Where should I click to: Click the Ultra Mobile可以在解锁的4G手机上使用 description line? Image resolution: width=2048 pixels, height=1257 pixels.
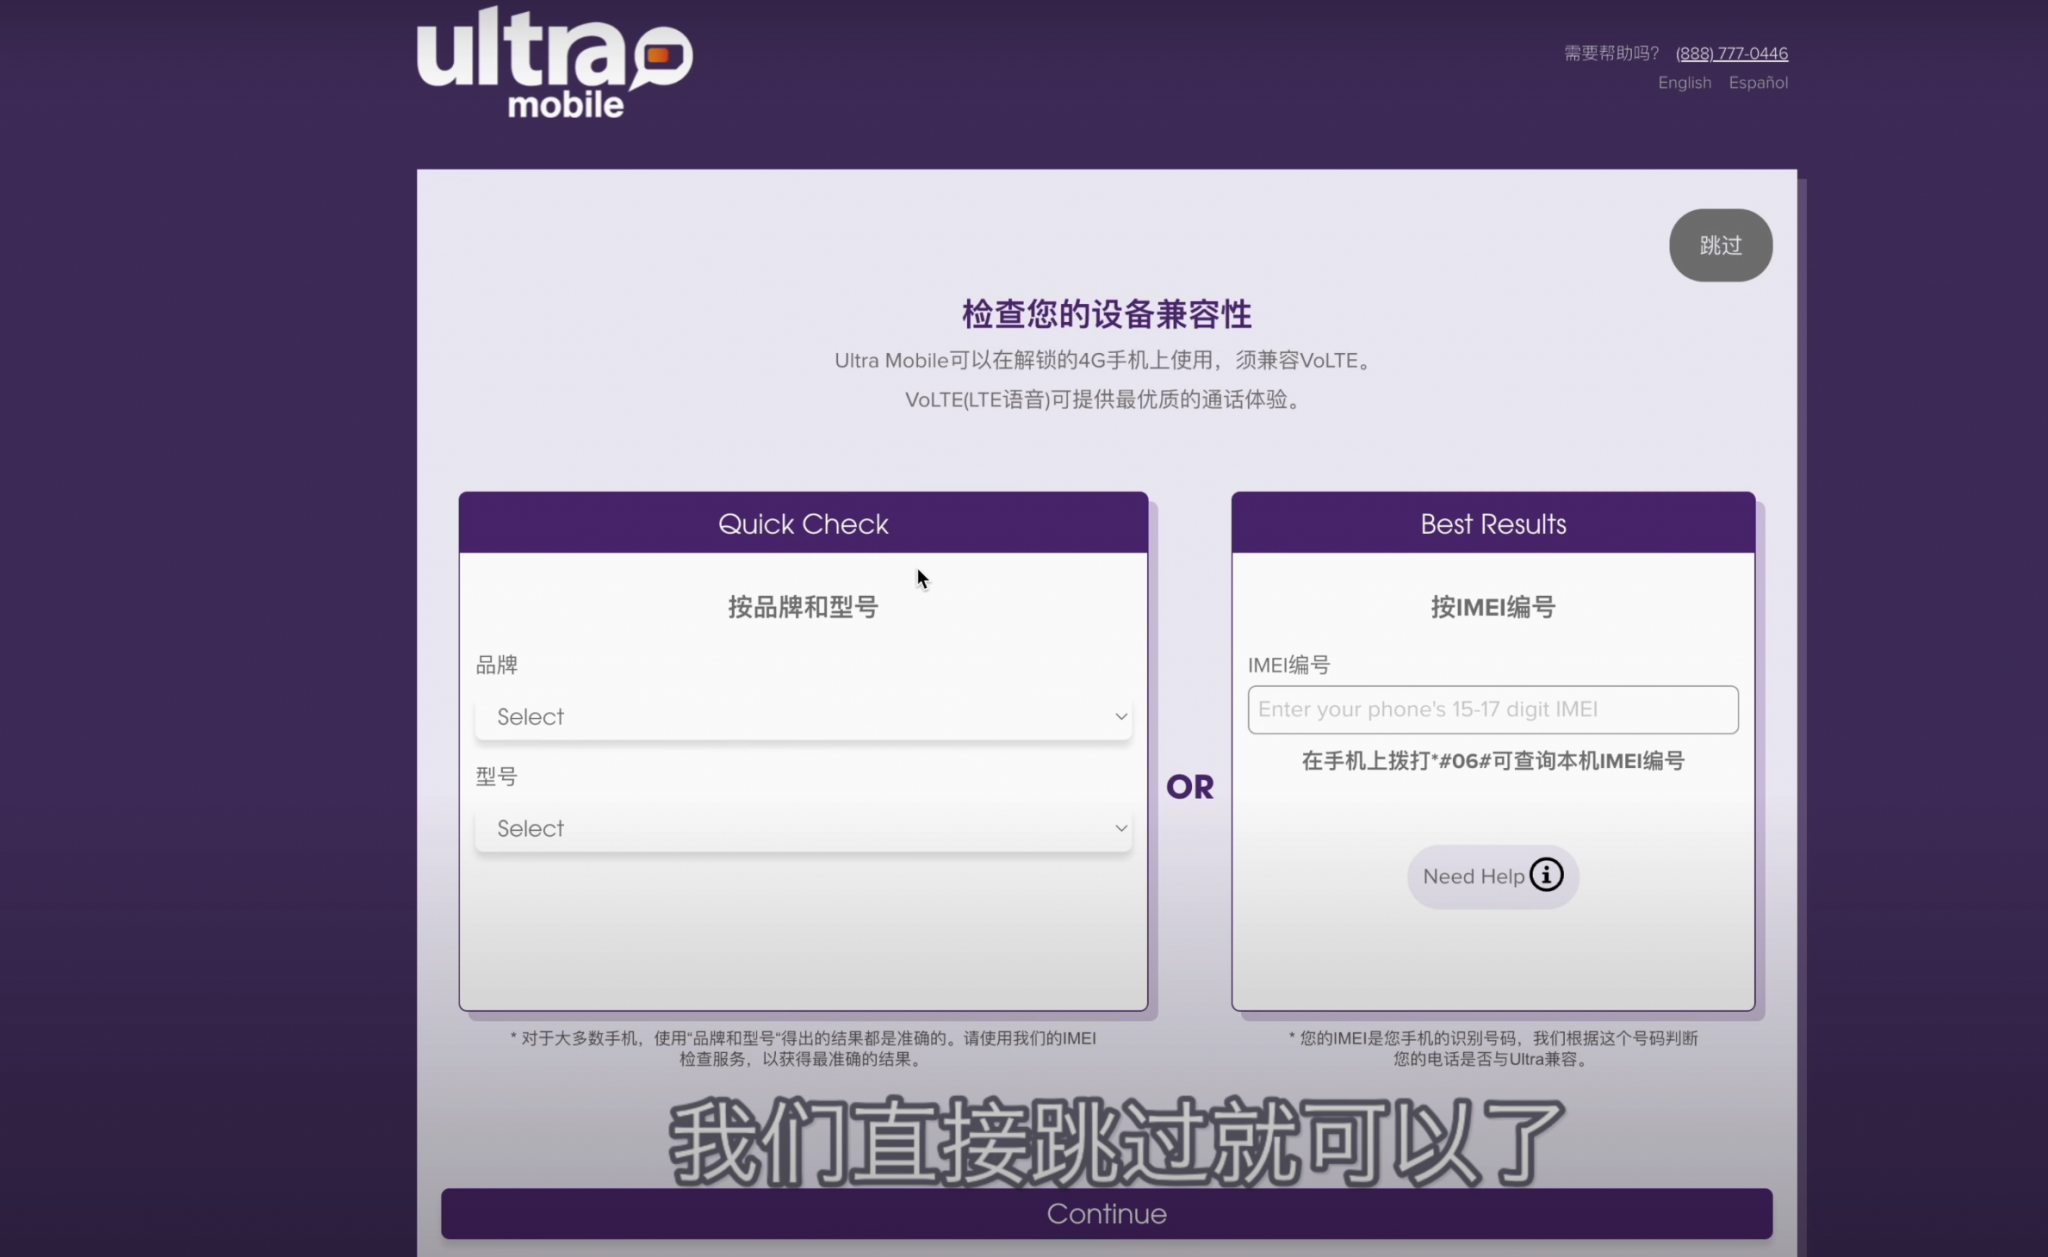pyautogui.click(x=1106, y=360)
